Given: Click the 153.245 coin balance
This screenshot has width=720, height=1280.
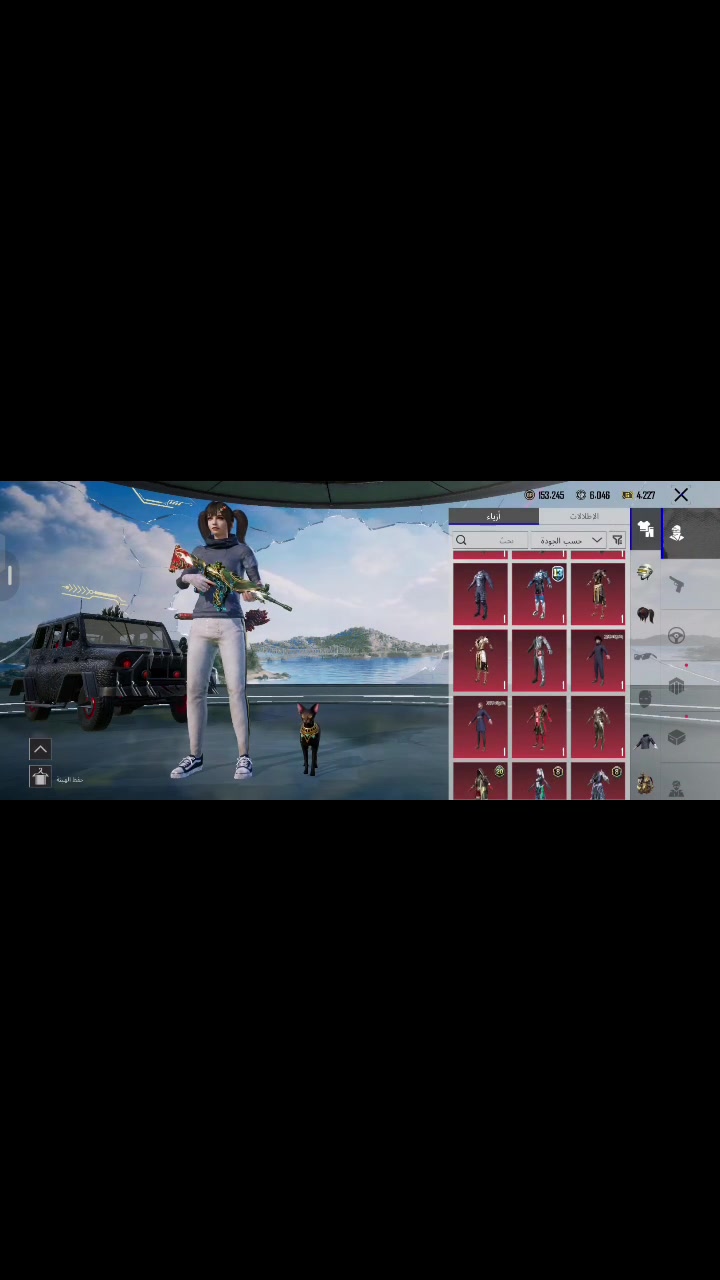Looking at the screenshot, I should [544, 495].
